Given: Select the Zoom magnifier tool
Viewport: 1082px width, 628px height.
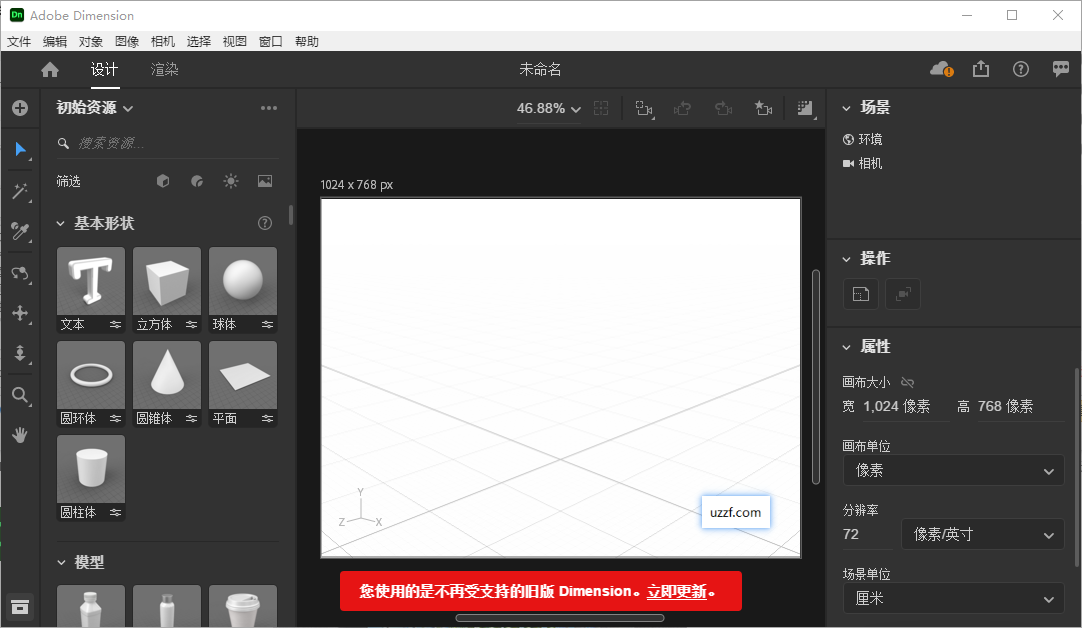Looking at the screenshot, I should [x=20, y=394].
